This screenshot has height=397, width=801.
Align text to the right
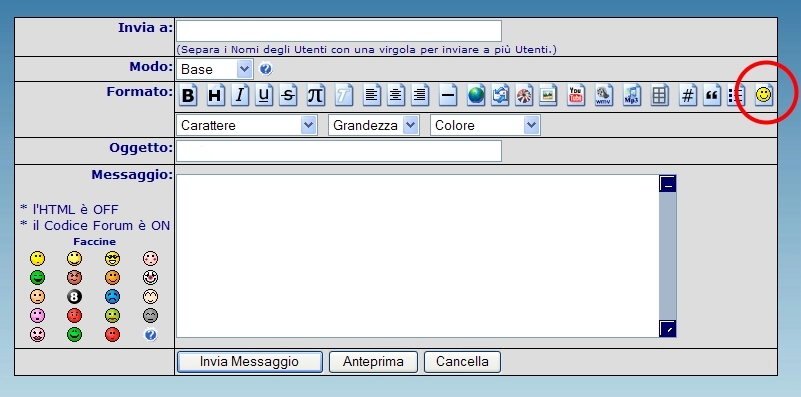tap(420, 95)
